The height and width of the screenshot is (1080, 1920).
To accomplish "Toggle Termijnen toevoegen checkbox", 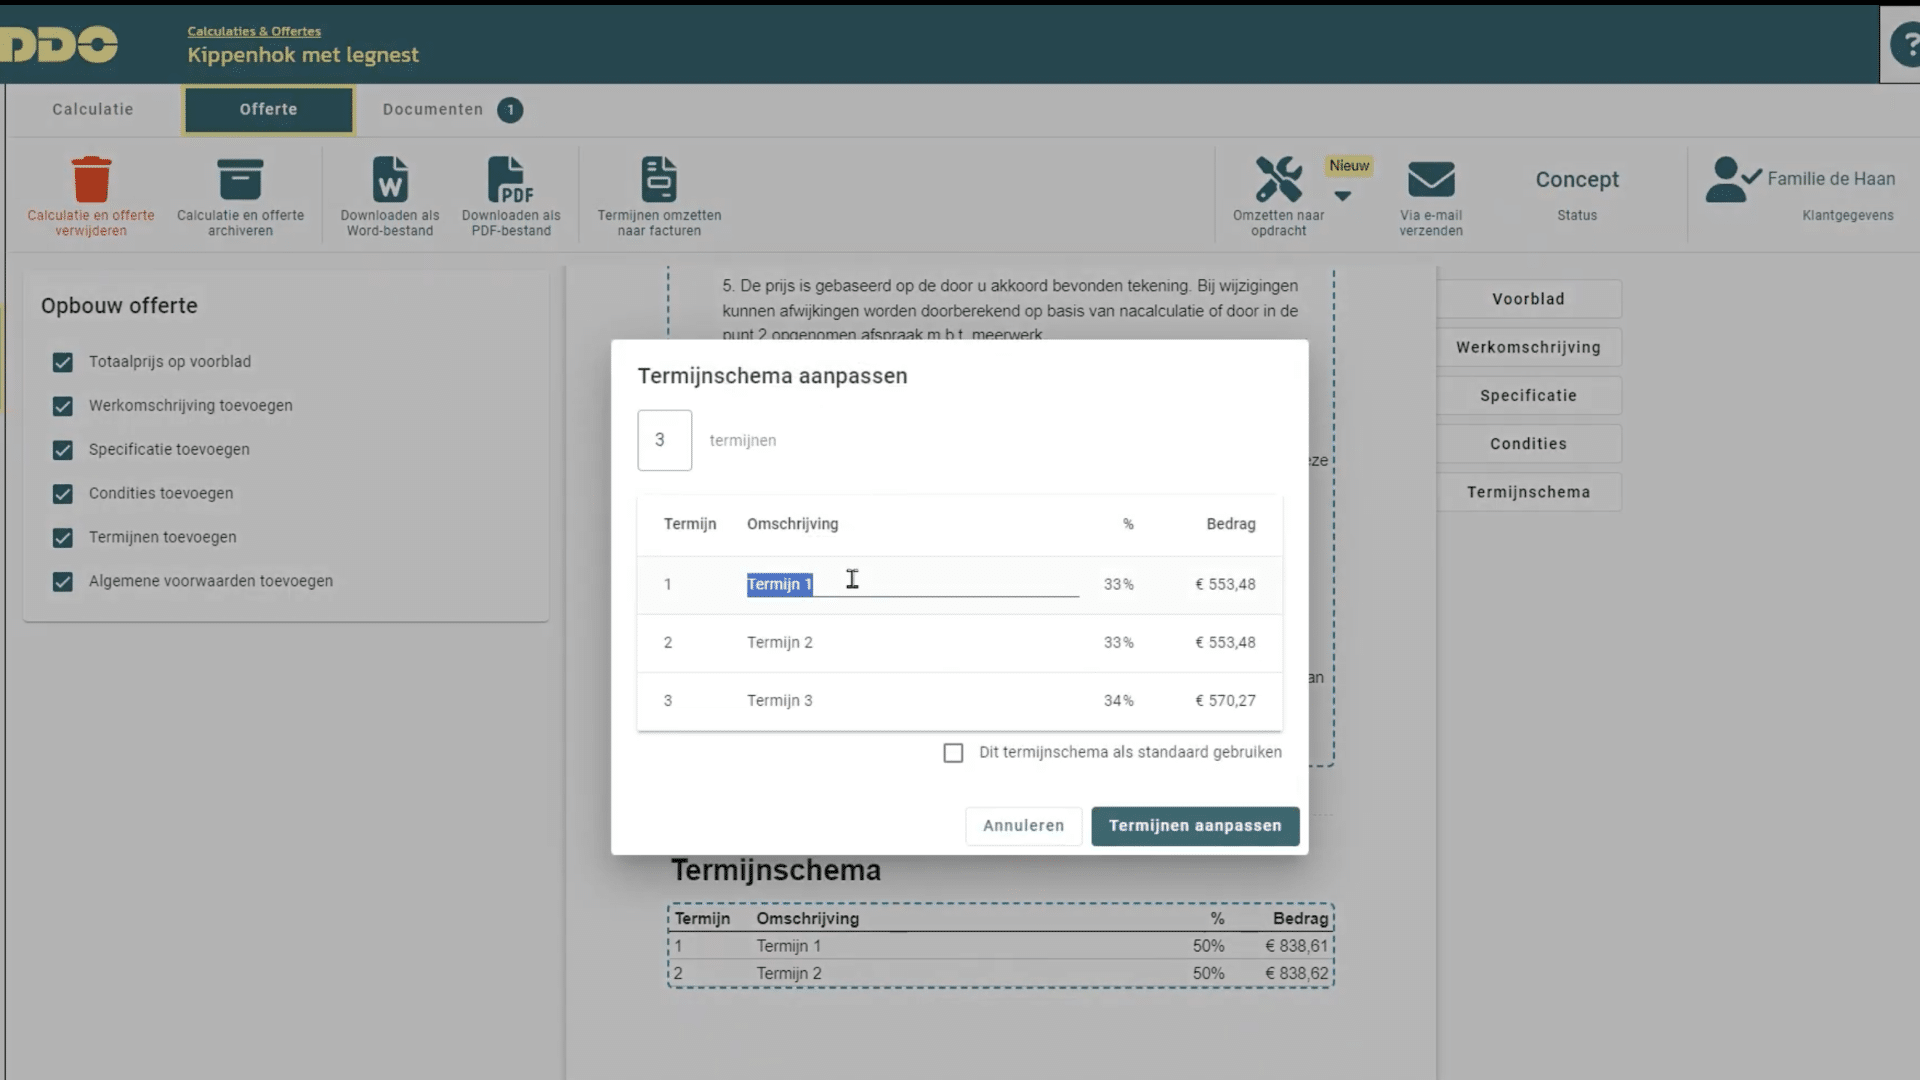I will (63, 538).
